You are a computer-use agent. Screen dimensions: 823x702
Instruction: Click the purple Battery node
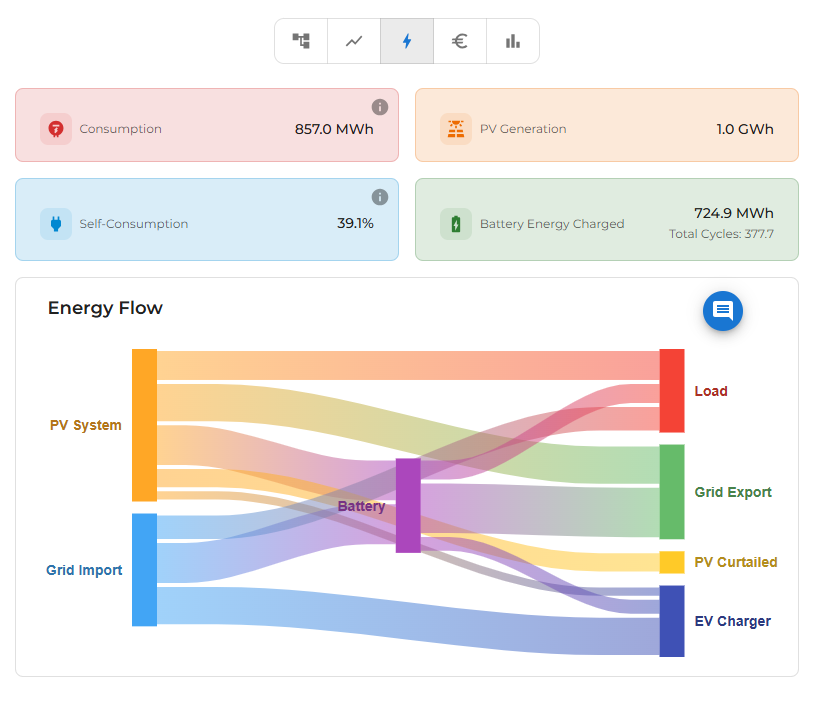[x=408, y=505]
